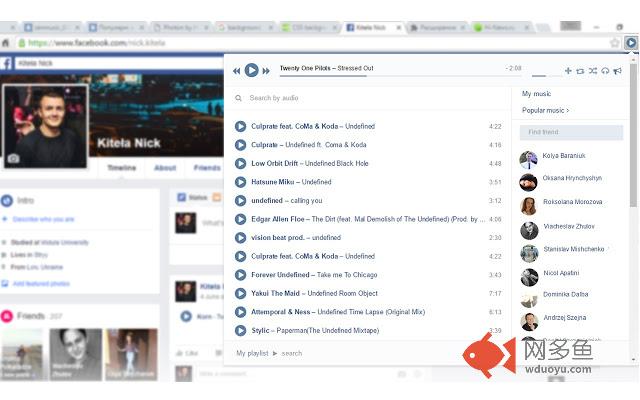Click the Kitela Nick profile photo
Screen dimensions: 640x400
tap(45, 126)
